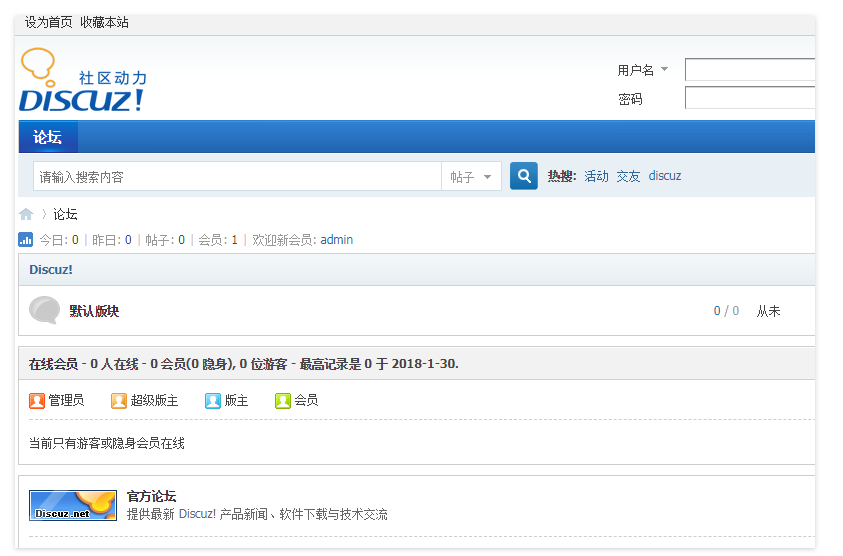843x556 pixels.
Task: Click the home icon in breadcrumb
Action: 26,214
